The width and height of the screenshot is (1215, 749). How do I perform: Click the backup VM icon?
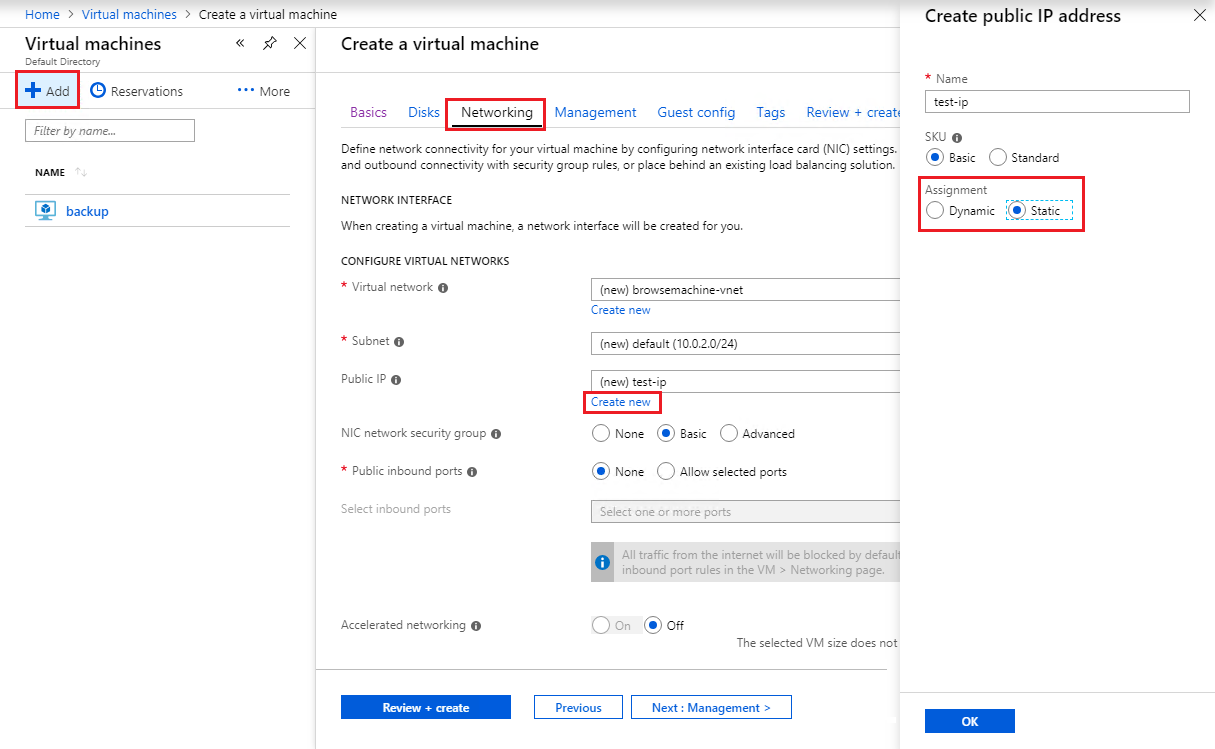[x=45, y=211]
